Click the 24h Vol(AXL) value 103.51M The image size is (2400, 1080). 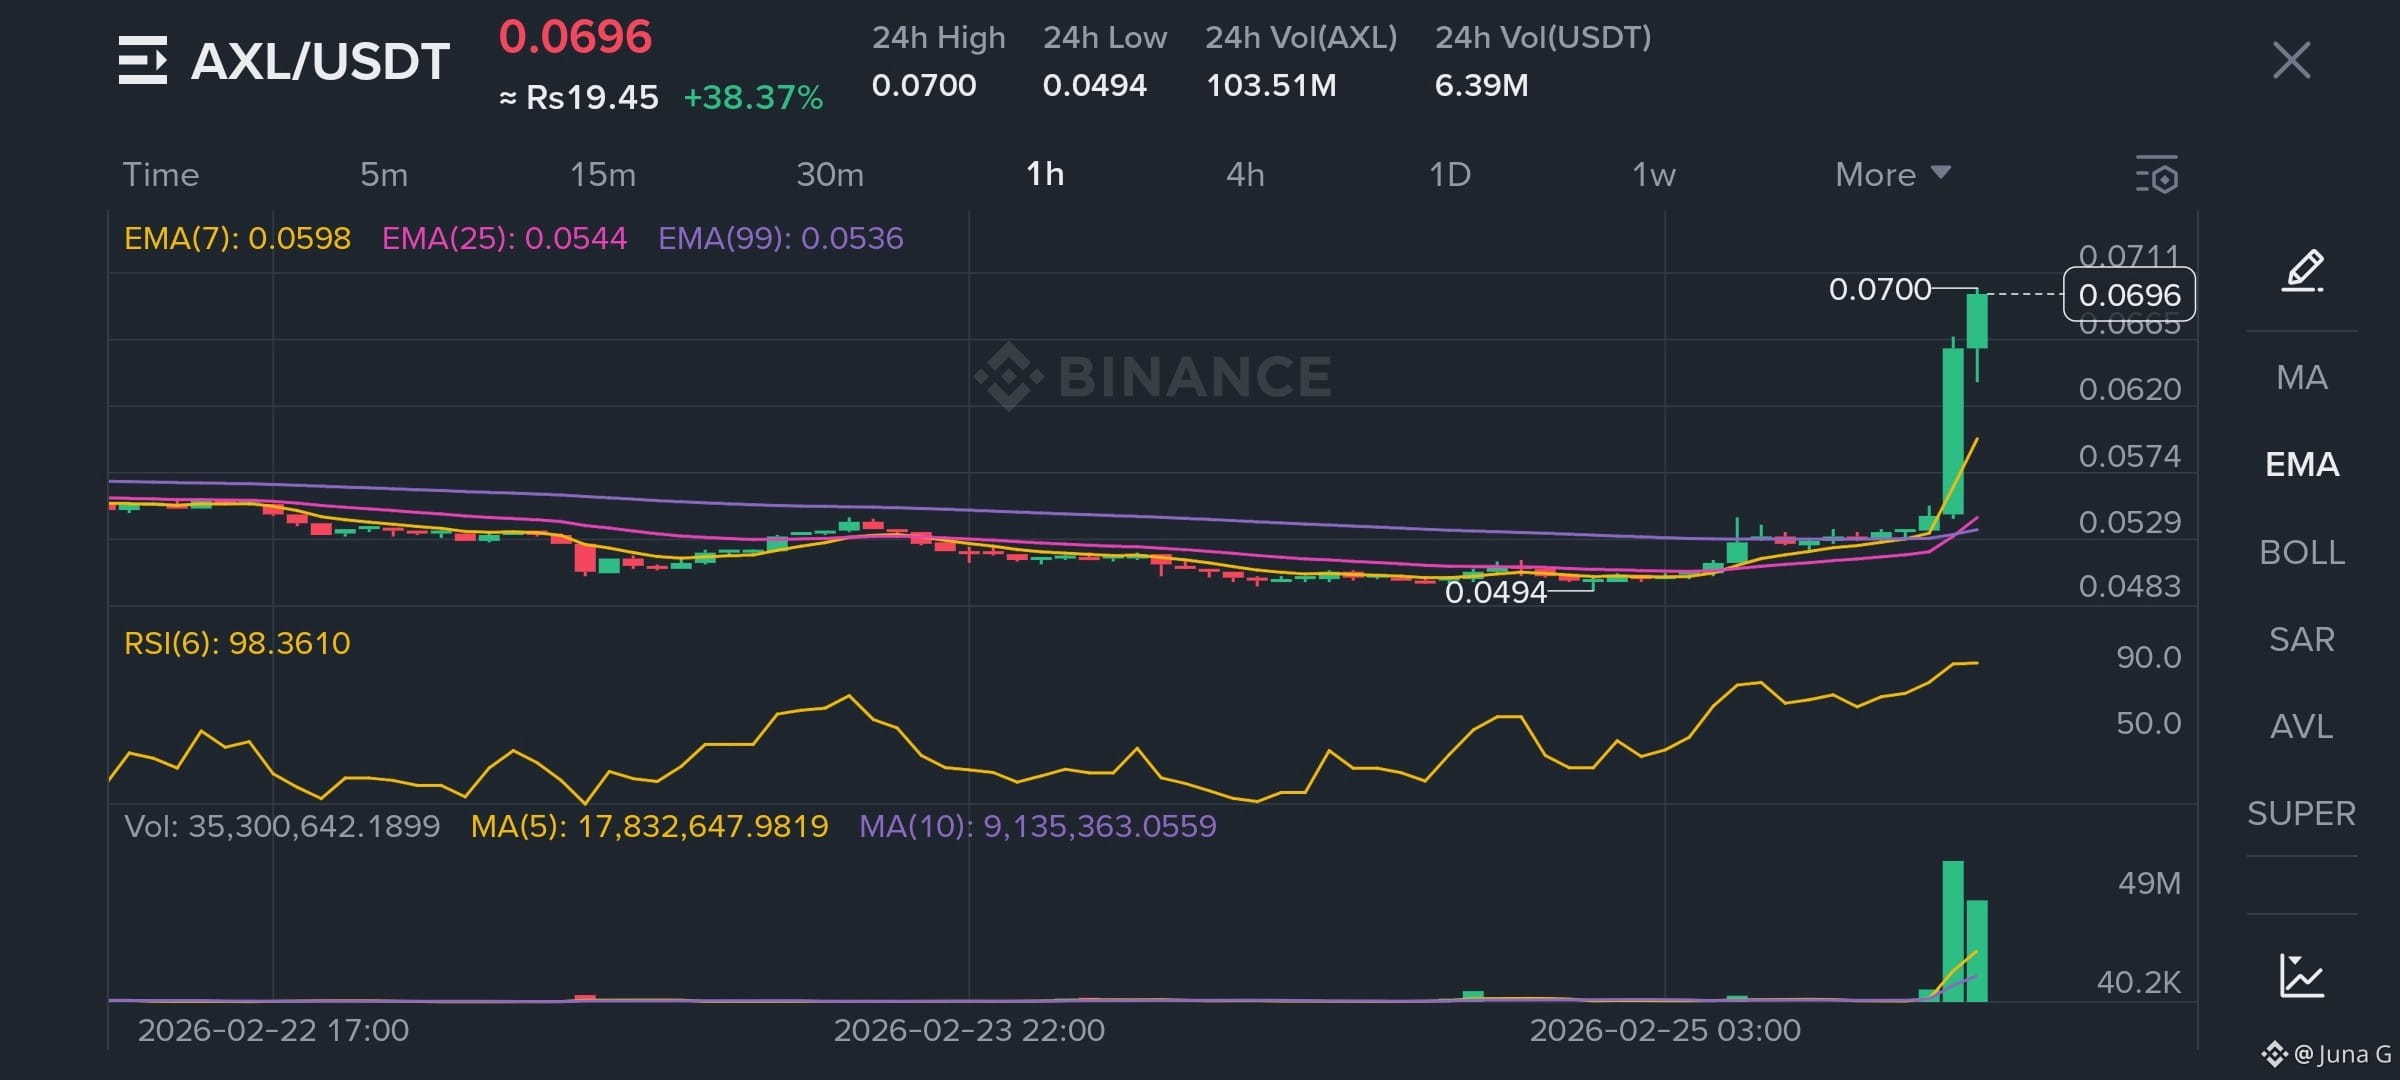pyautogui.click(x=1271, y=86)
